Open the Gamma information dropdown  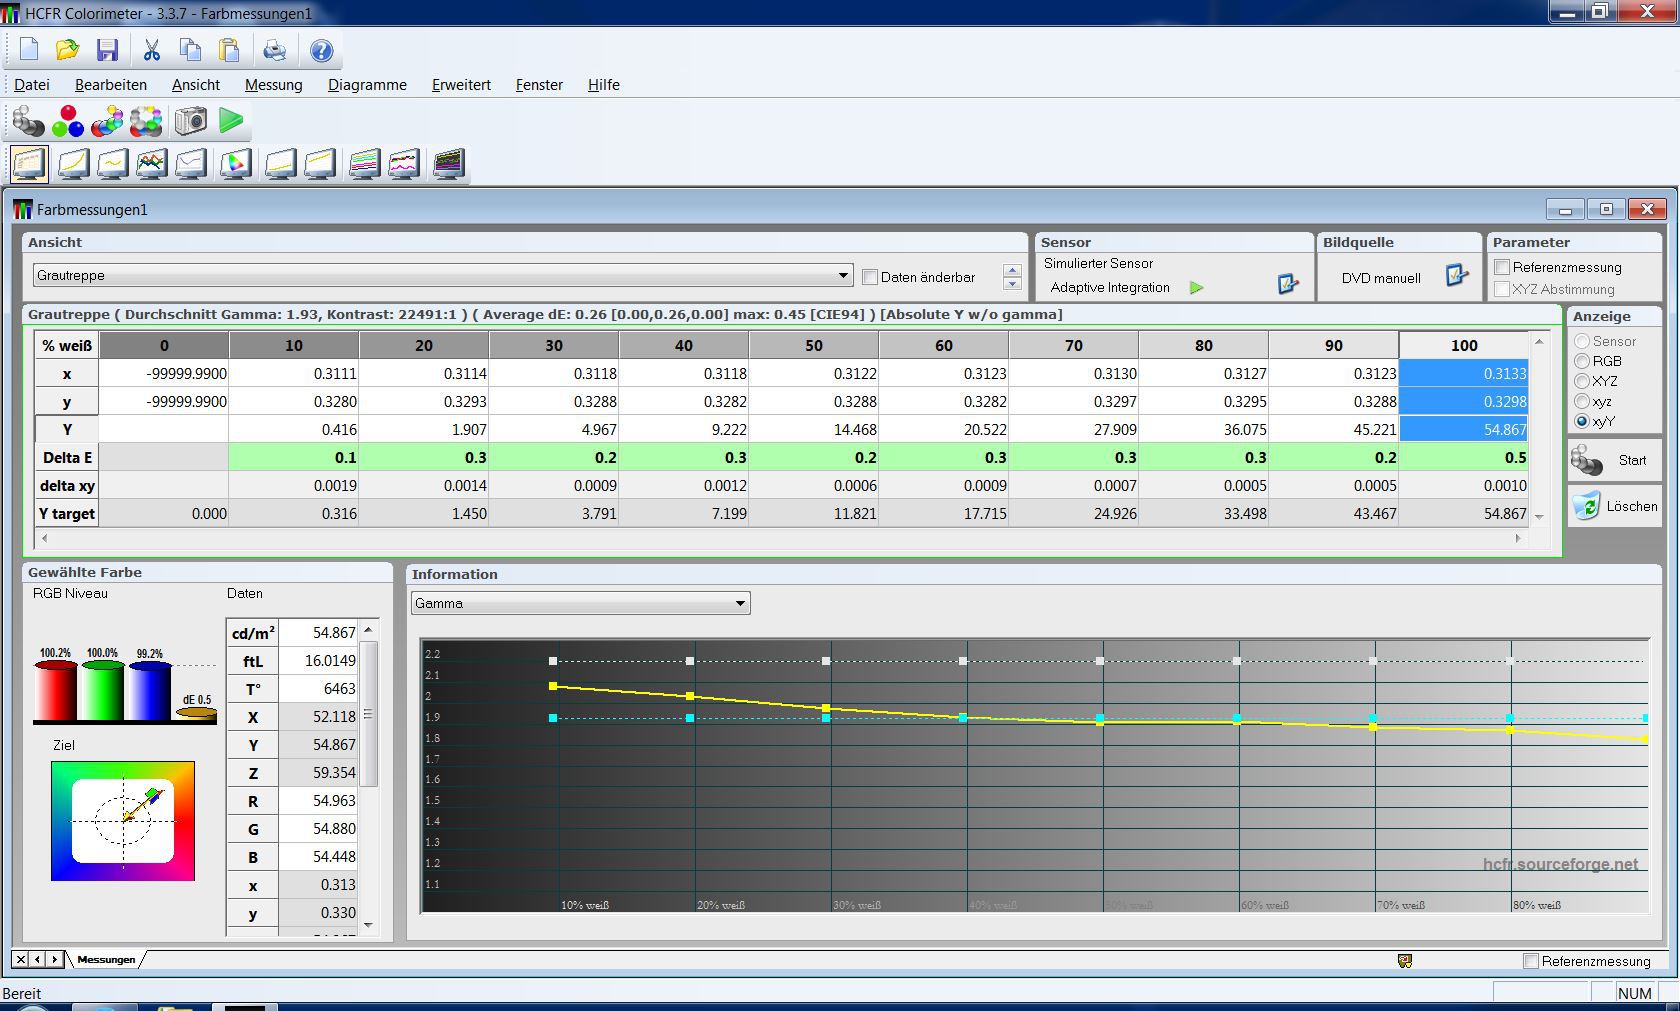[x=740, y=603]
